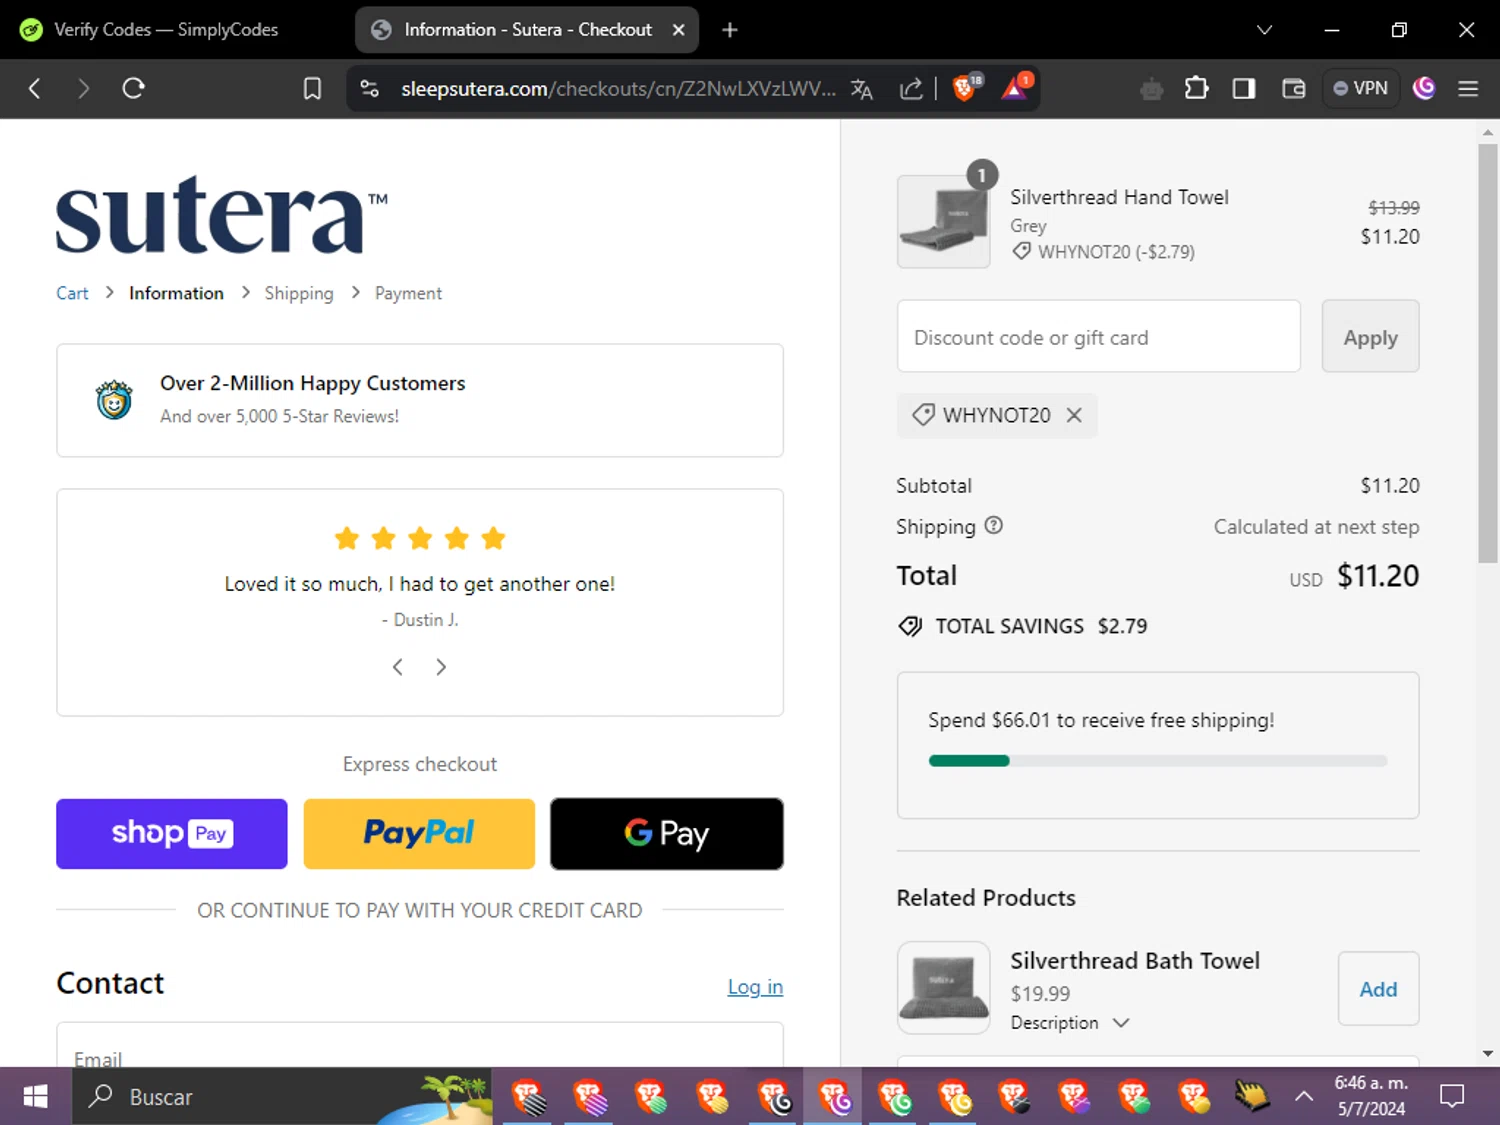Click the free shipping progress bar
The image size is (1500, 1125).
pyautogui.click(x=1158, y=761)
